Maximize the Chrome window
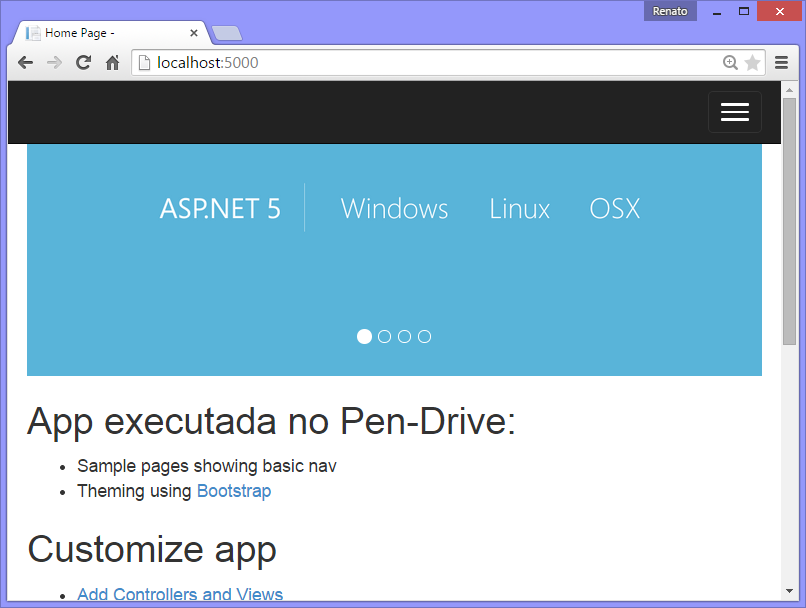 (x=743, y=11)
